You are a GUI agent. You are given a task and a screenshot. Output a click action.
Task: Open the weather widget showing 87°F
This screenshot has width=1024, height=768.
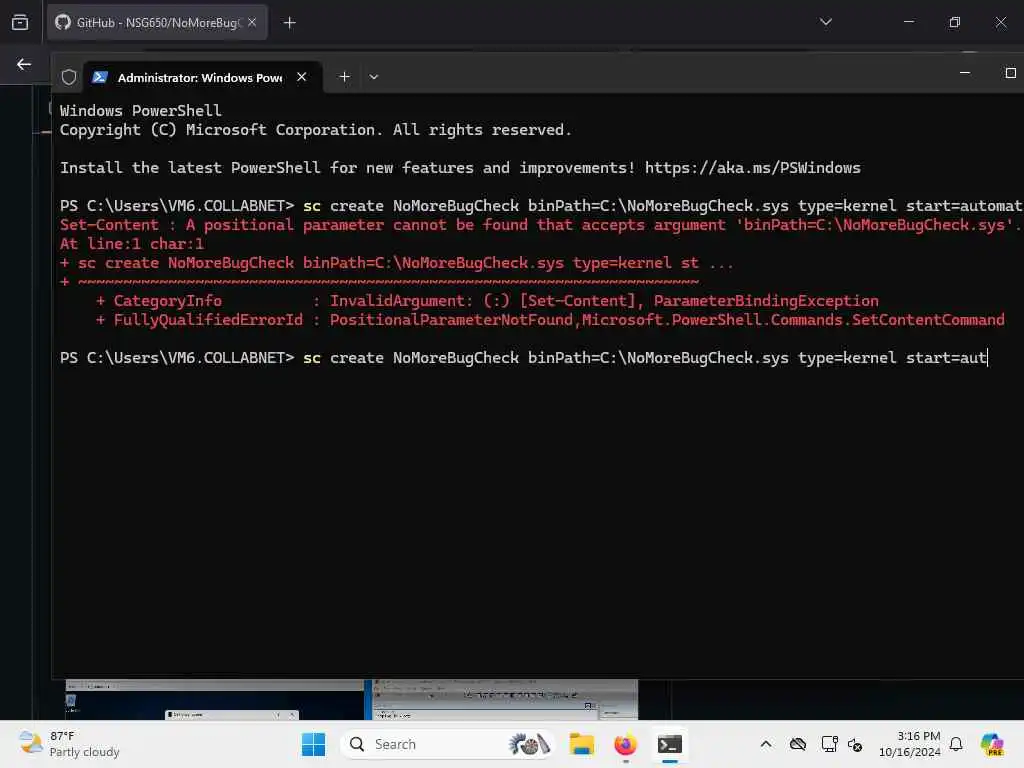[69, 744]
